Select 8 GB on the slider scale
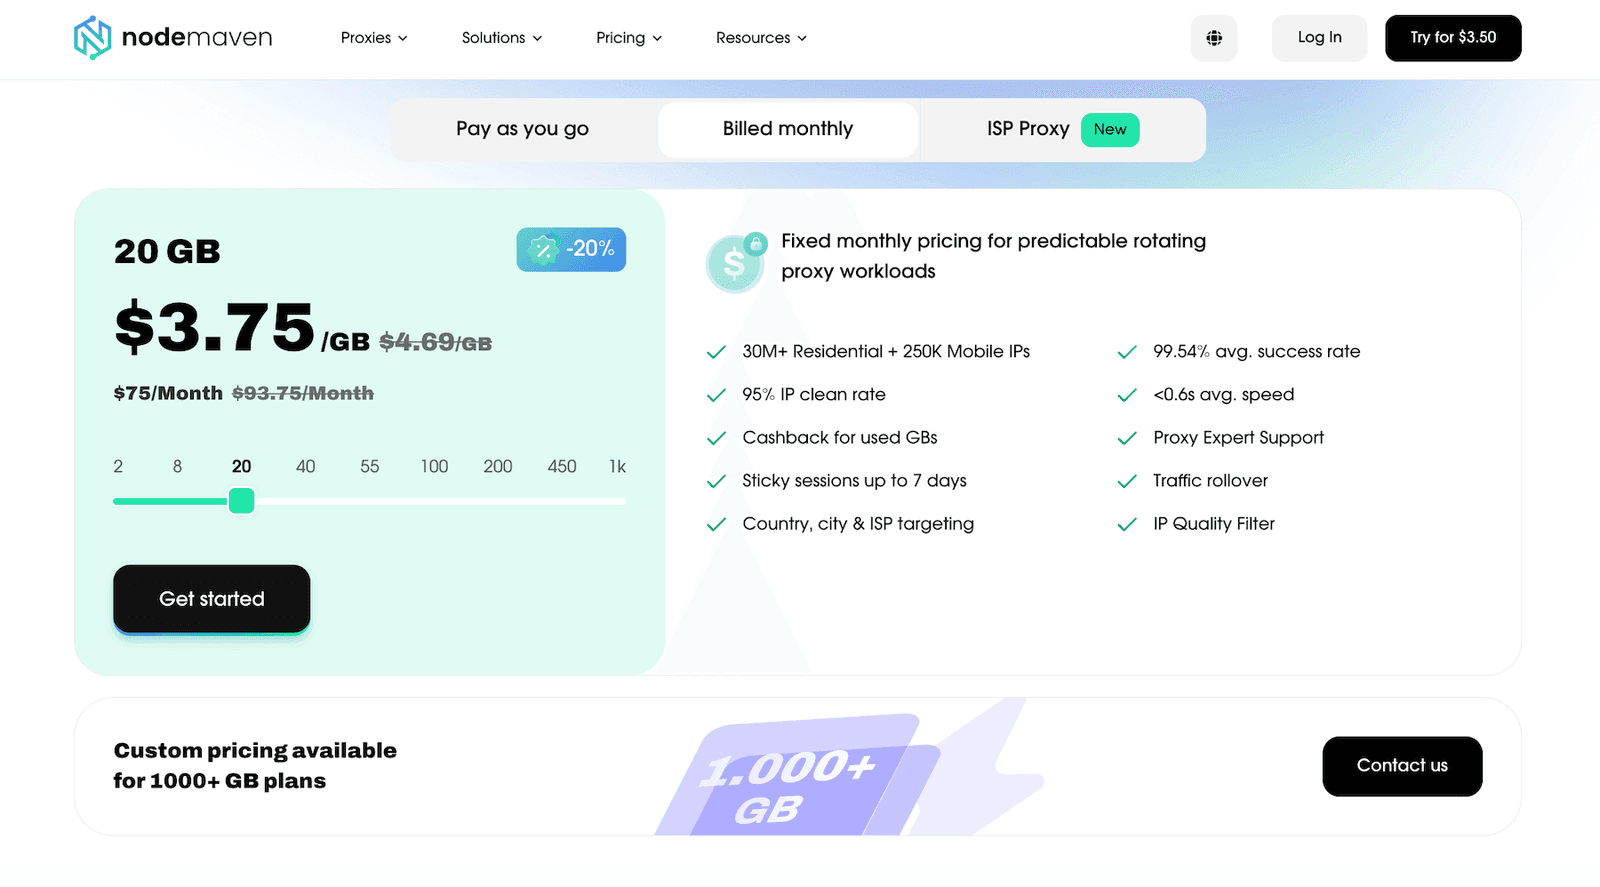The height and width of the screenshot is (887, 1600). [x=177, y=467]
